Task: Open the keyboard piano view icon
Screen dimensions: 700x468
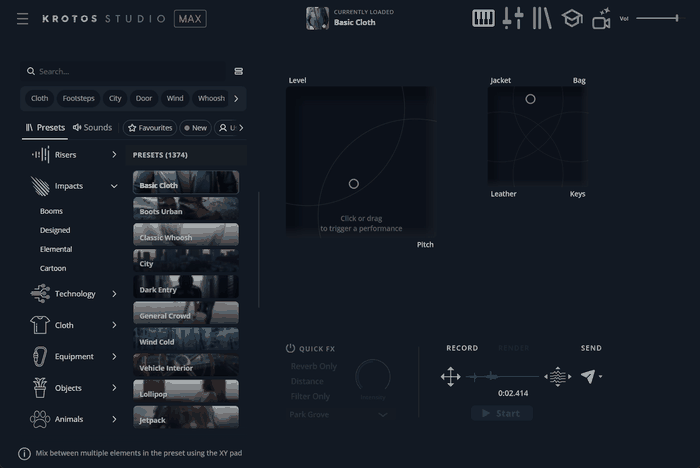Action: click(483, 18)
